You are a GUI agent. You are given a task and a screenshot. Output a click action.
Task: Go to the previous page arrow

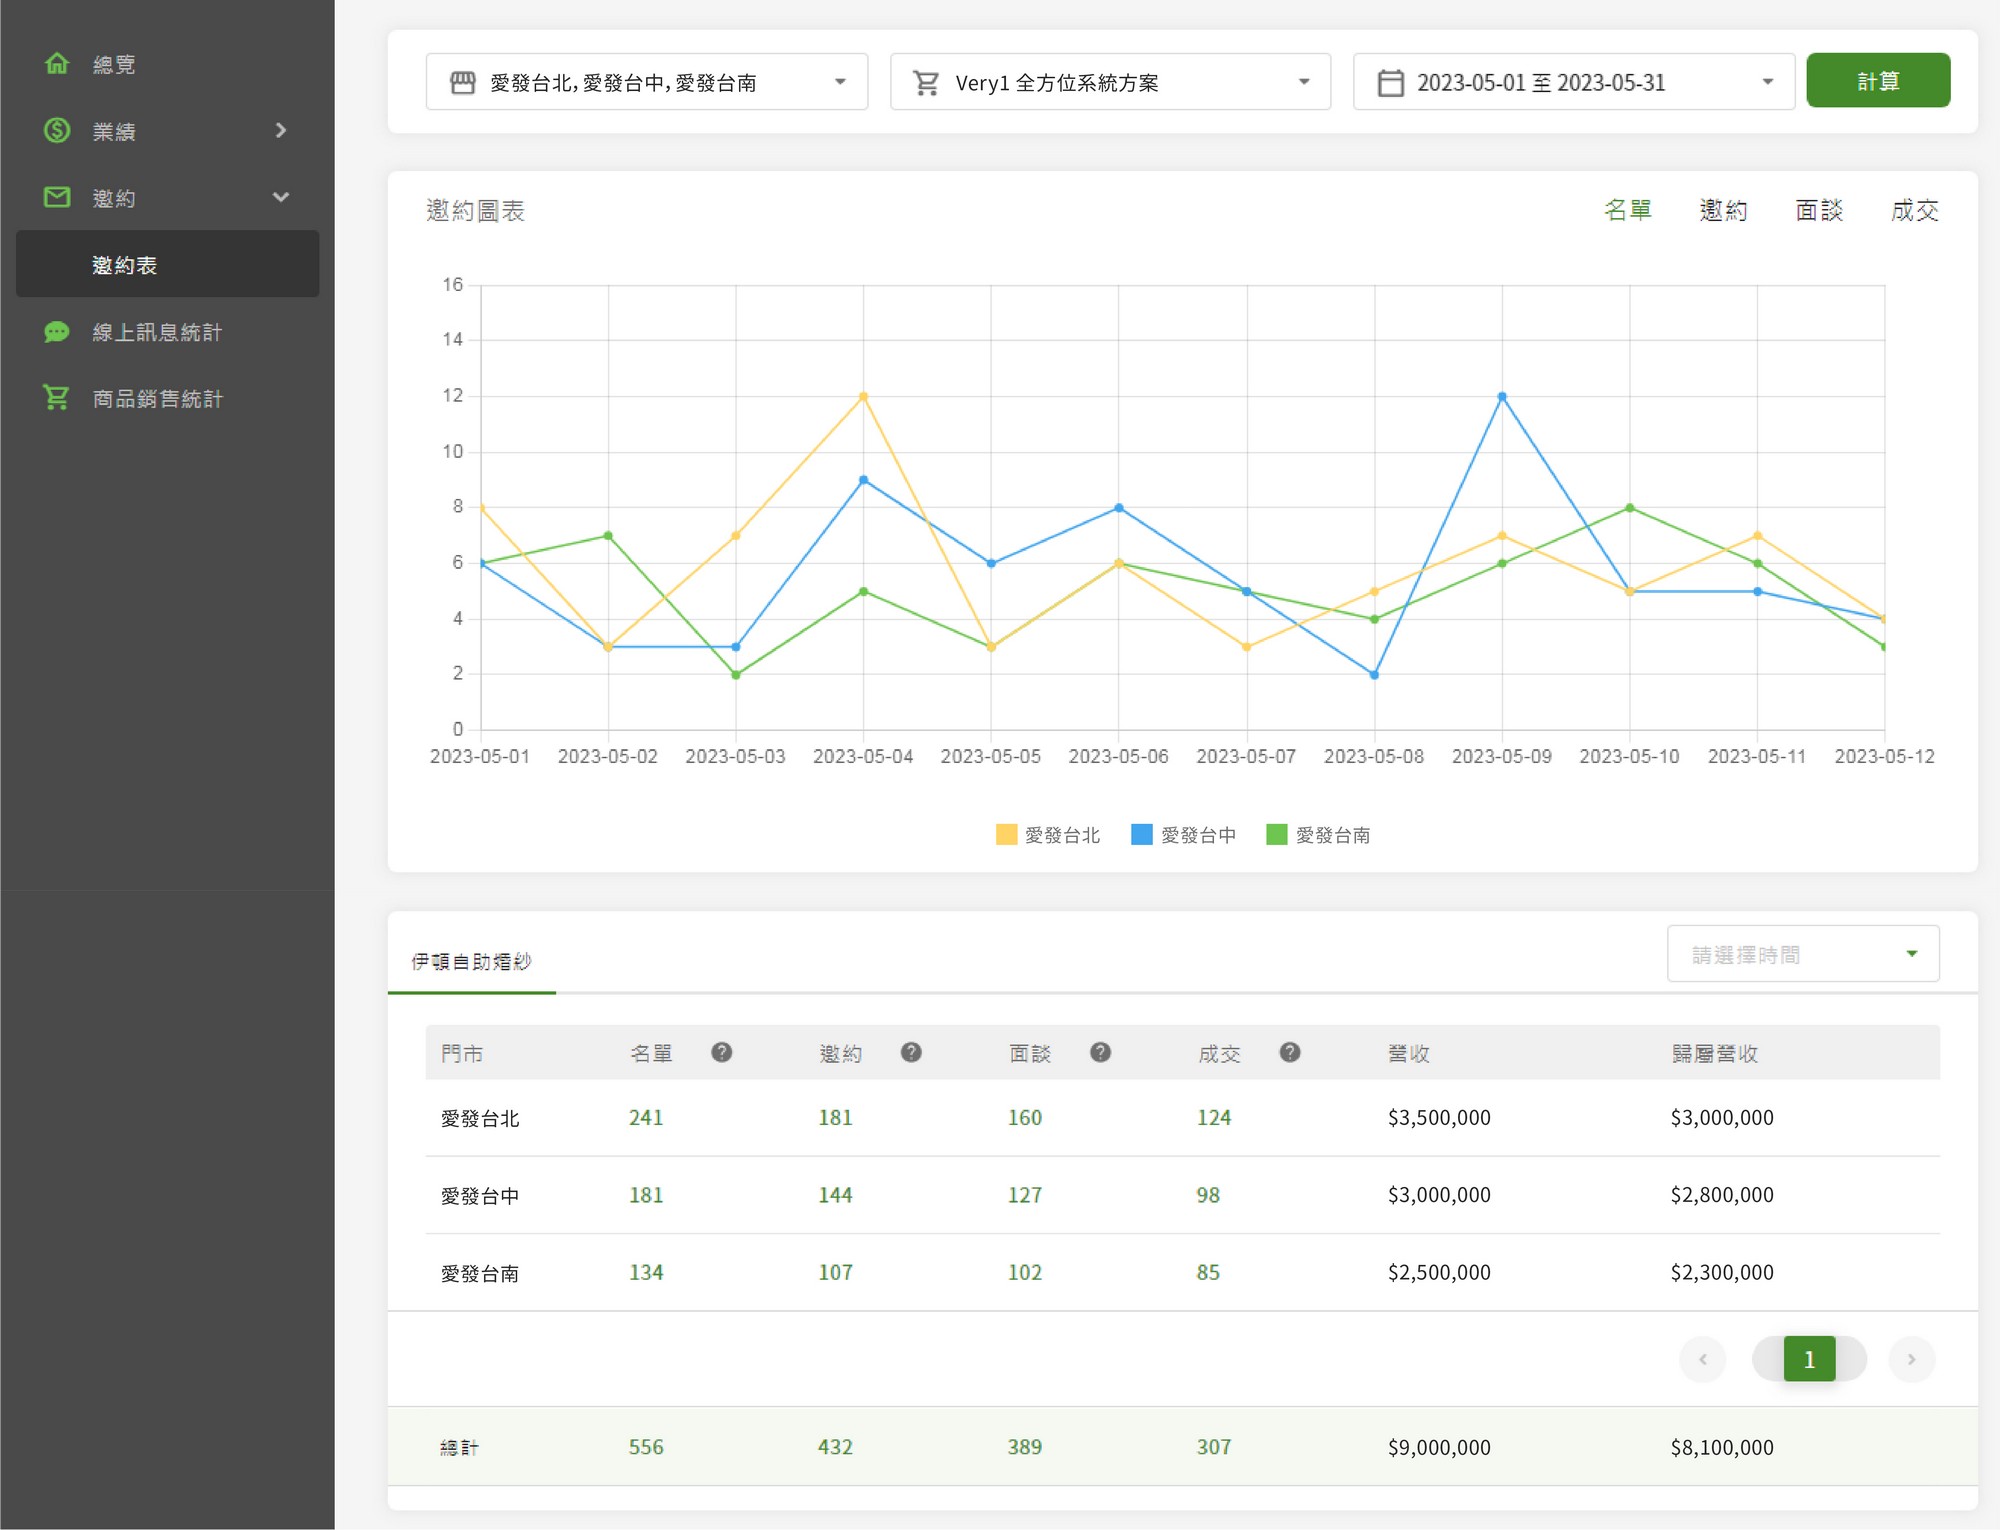coord(1703,1359)
